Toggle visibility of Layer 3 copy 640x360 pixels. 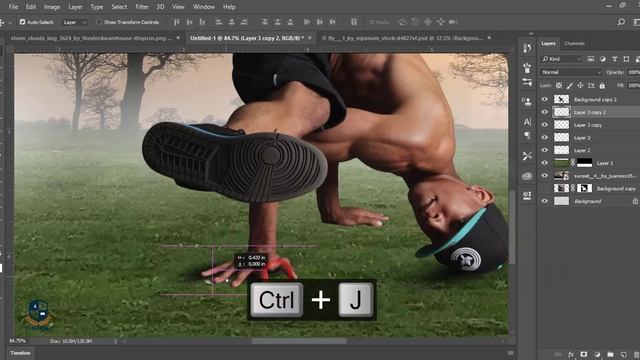click(544, 125)
